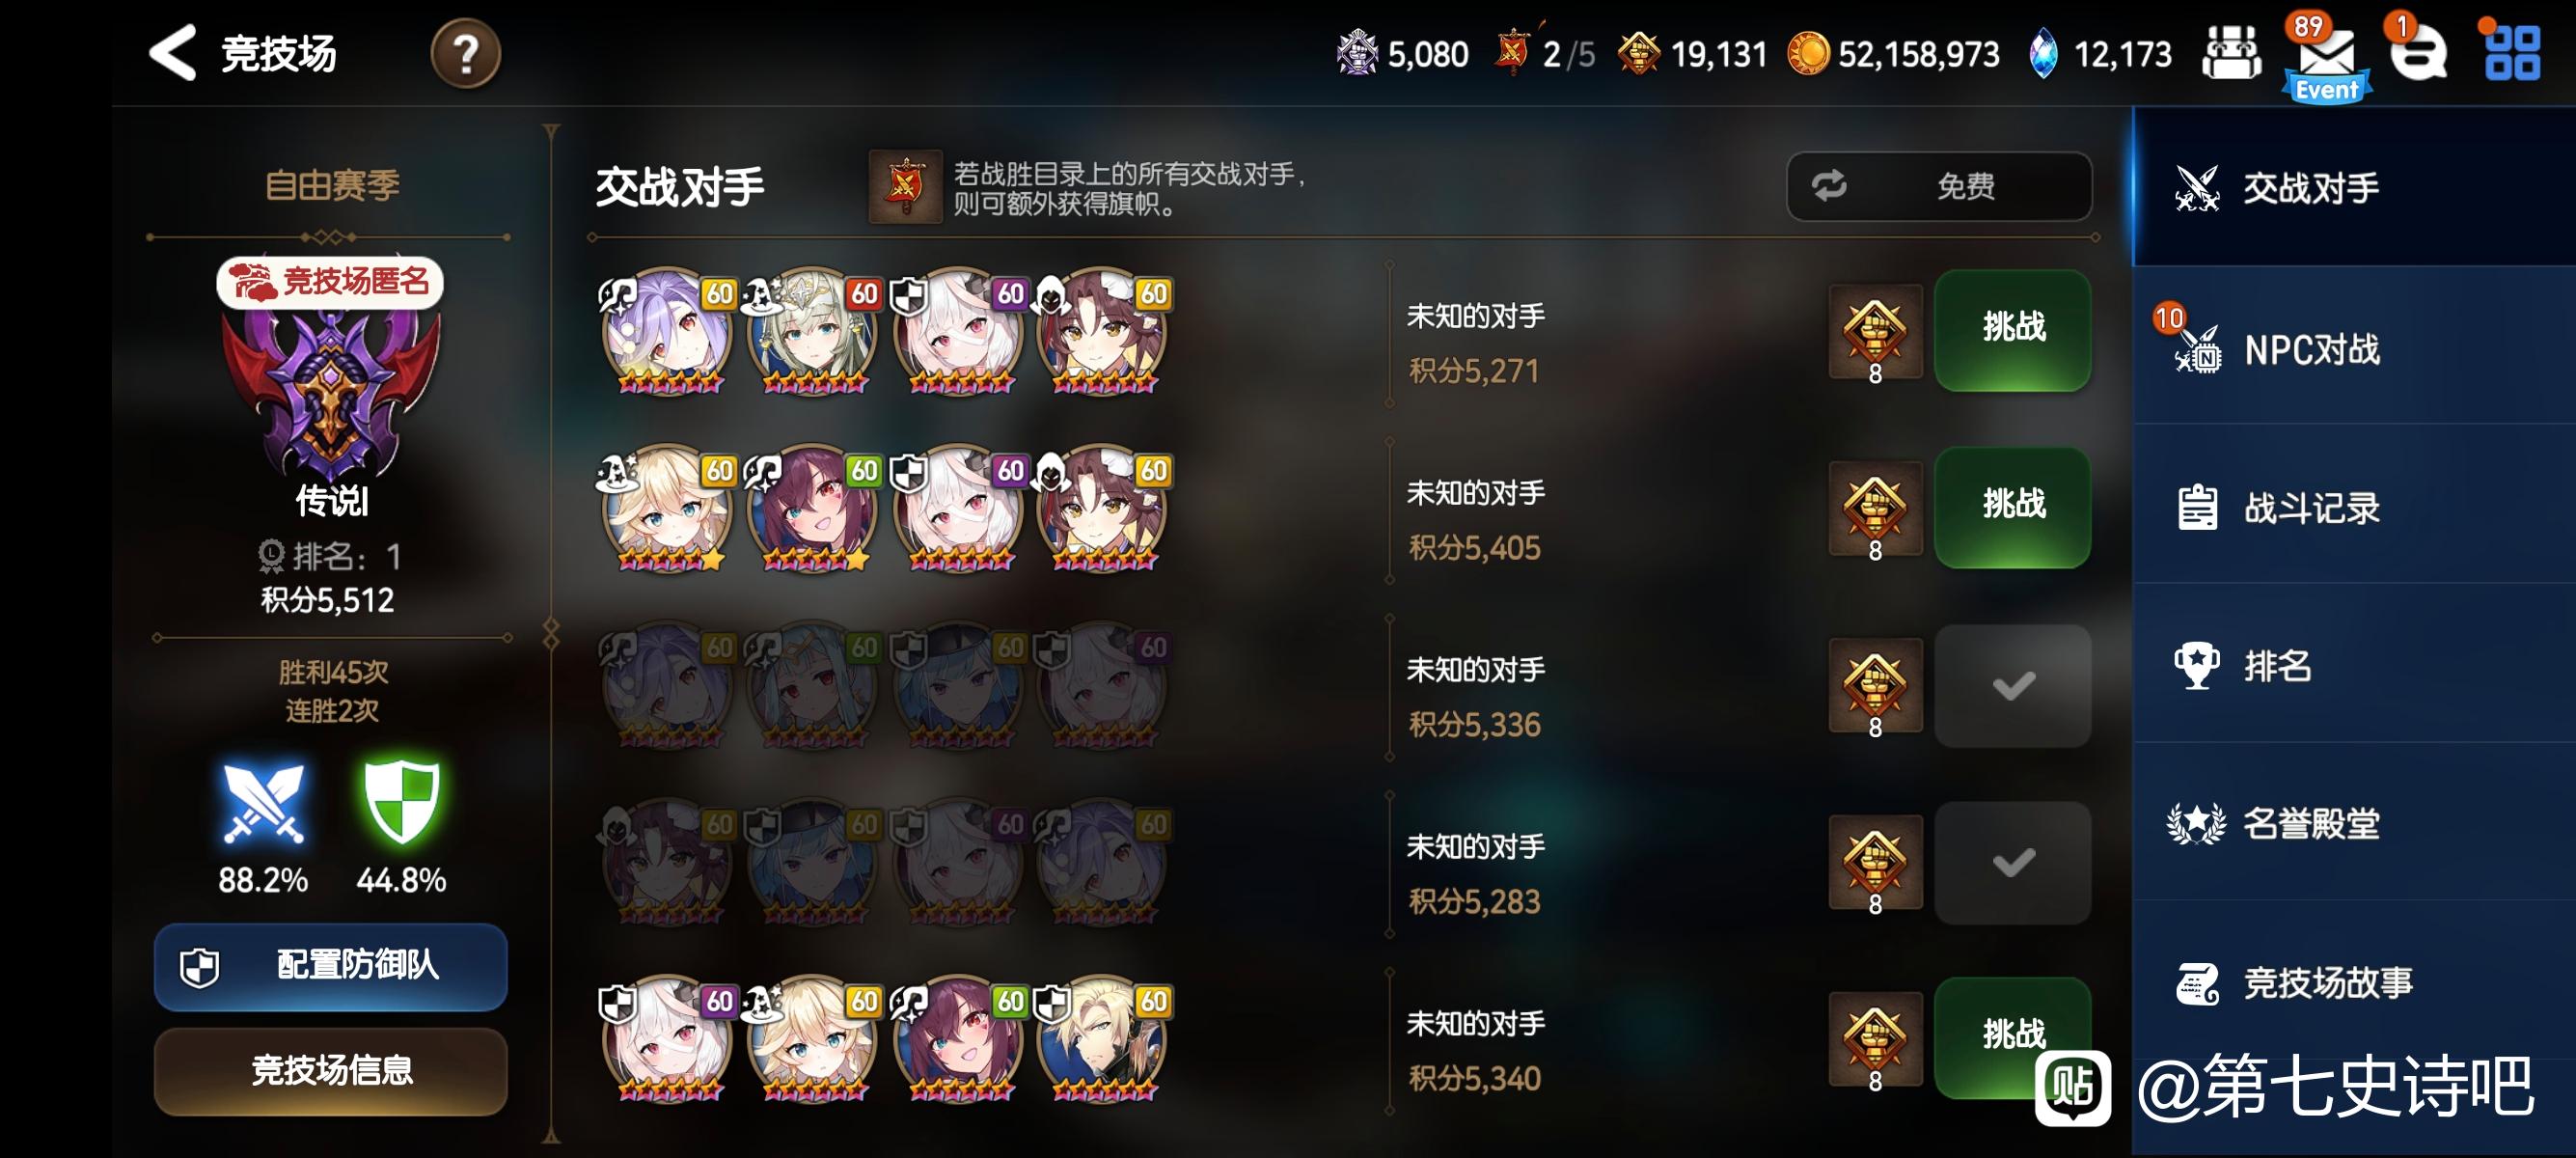Open the guild castle icon in top bar

[2231, 53]
